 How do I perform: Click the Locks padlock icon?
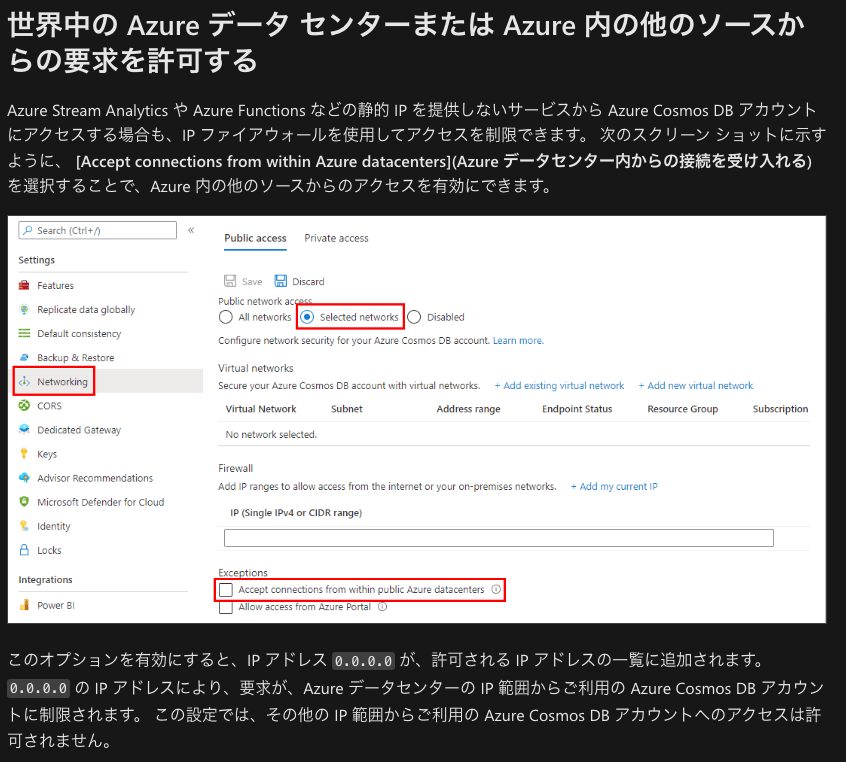pos(24,550)
